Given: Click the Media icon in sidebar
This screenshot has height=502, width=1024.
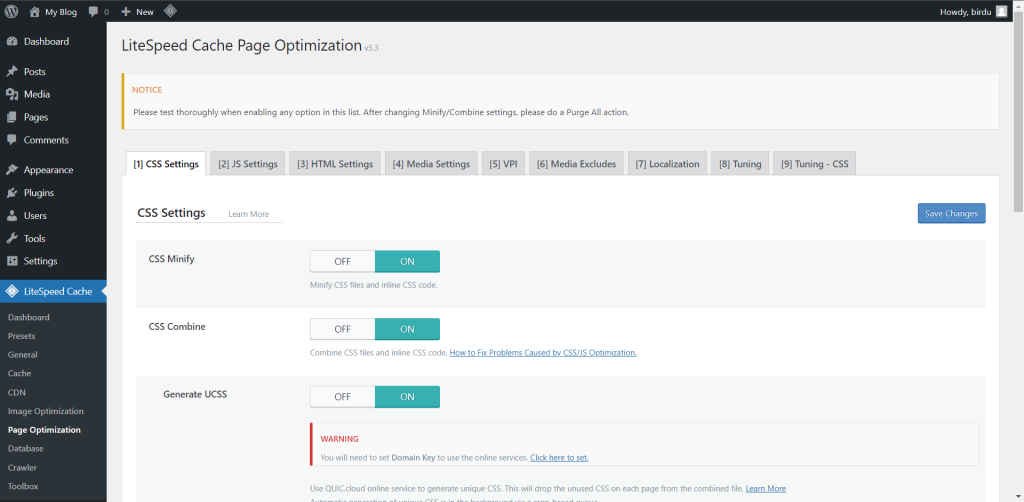Looking at the screenshot, I should coord(12,94).
